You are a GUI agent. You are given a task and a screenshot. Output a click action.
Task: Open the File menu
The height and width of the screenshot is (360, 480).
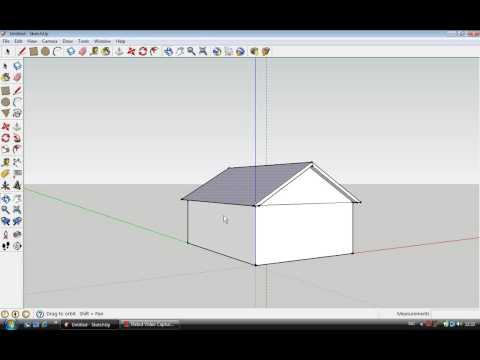(6, 41)
